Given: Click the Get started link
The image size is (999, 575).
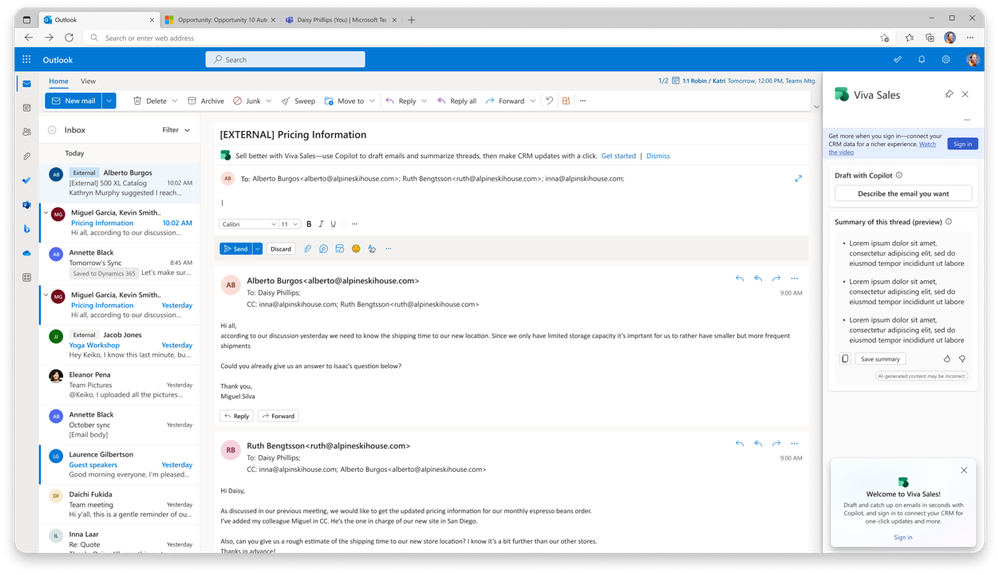Looking at the screenshot, I should (618, 155).
